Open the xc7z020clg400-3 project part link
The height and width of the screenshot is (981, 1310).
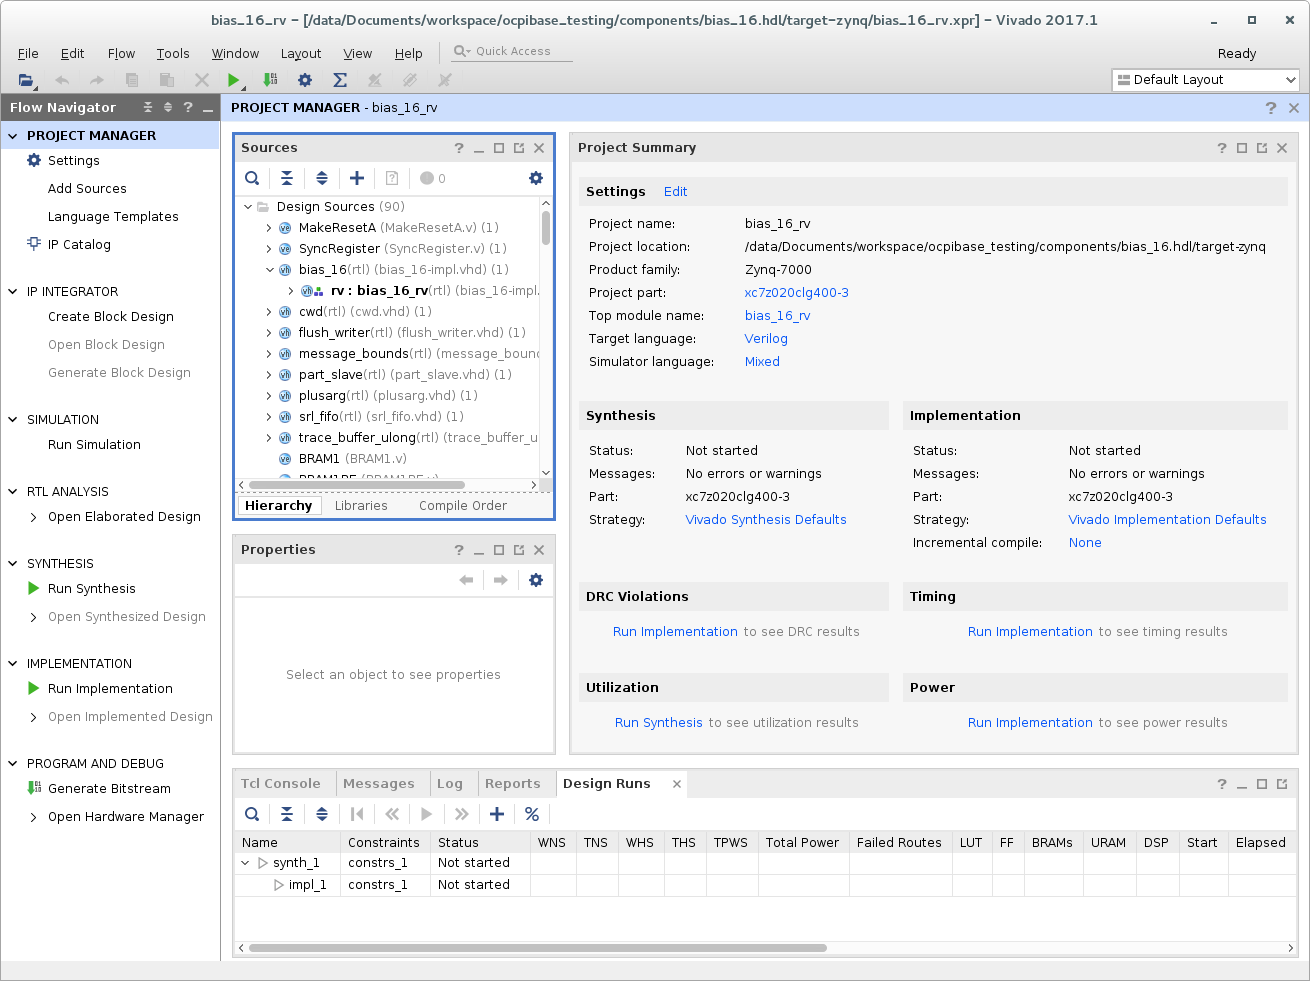[797, 293]
